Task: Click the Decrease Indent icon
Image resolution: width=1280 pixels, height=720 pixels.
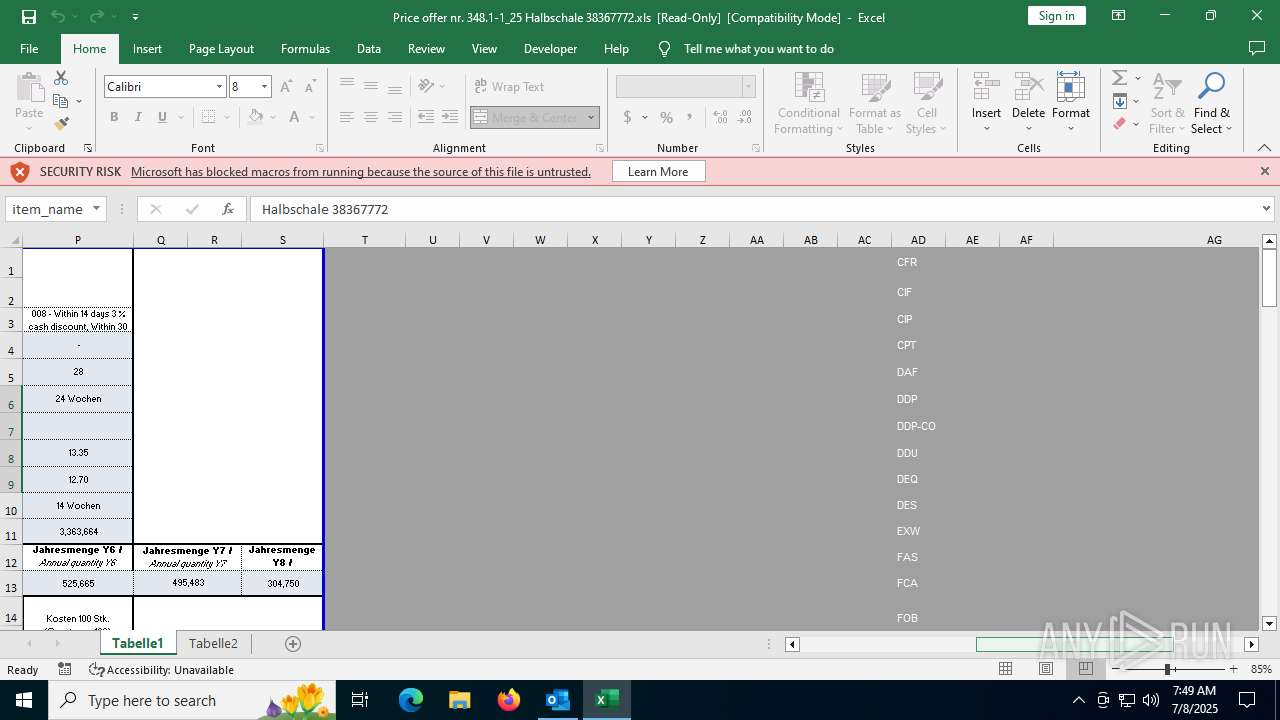Action: 426,117
